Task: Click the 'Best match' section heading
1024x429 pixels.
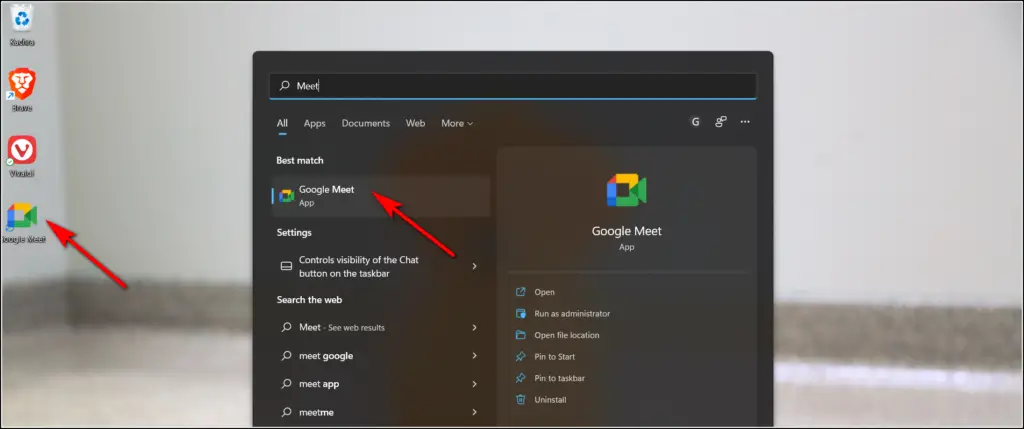Action: [x=300, y=161]
